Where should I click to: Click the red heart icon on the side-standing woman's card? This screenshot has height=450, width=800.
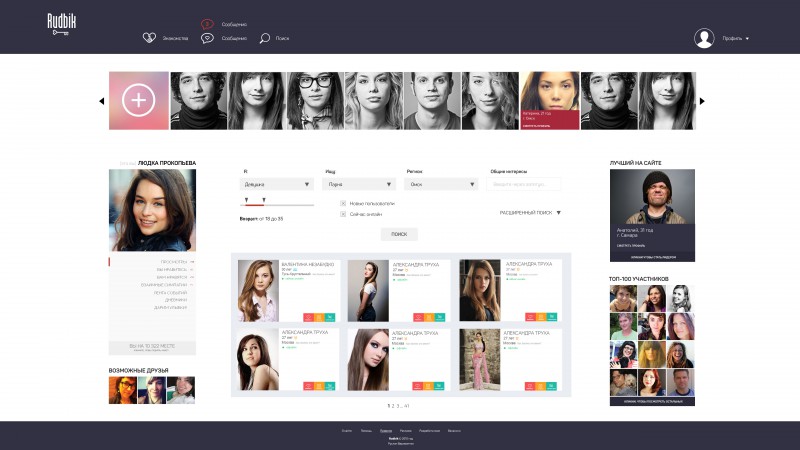point(418,317)
